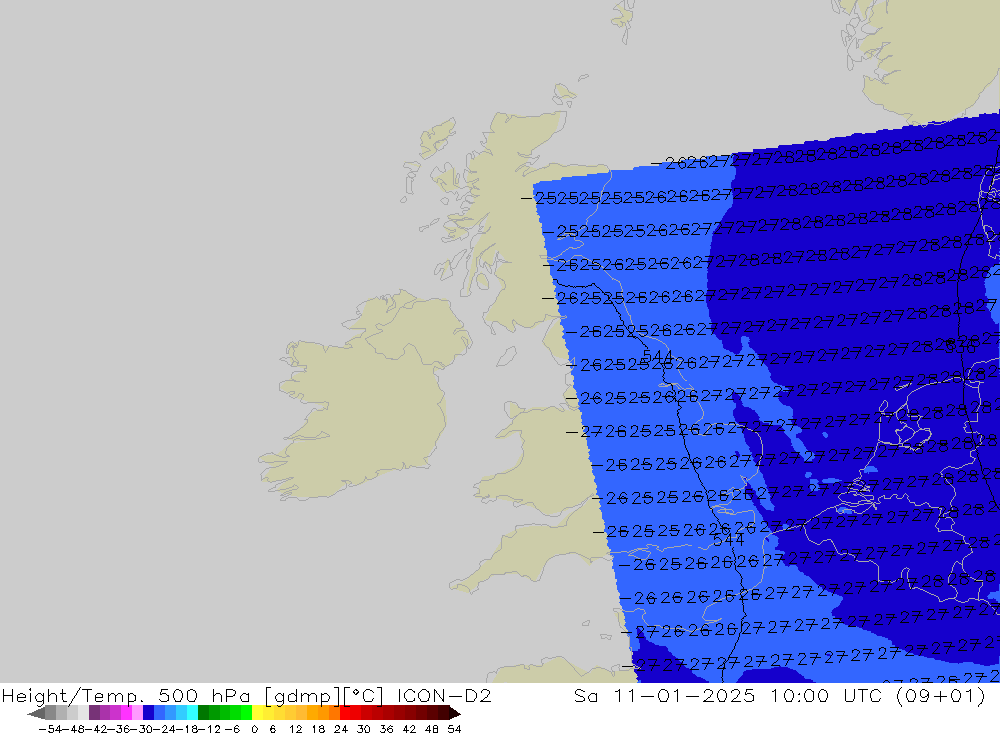Click the '-54' legend tick label
1000x733 pixels.
tap(51, 729)
